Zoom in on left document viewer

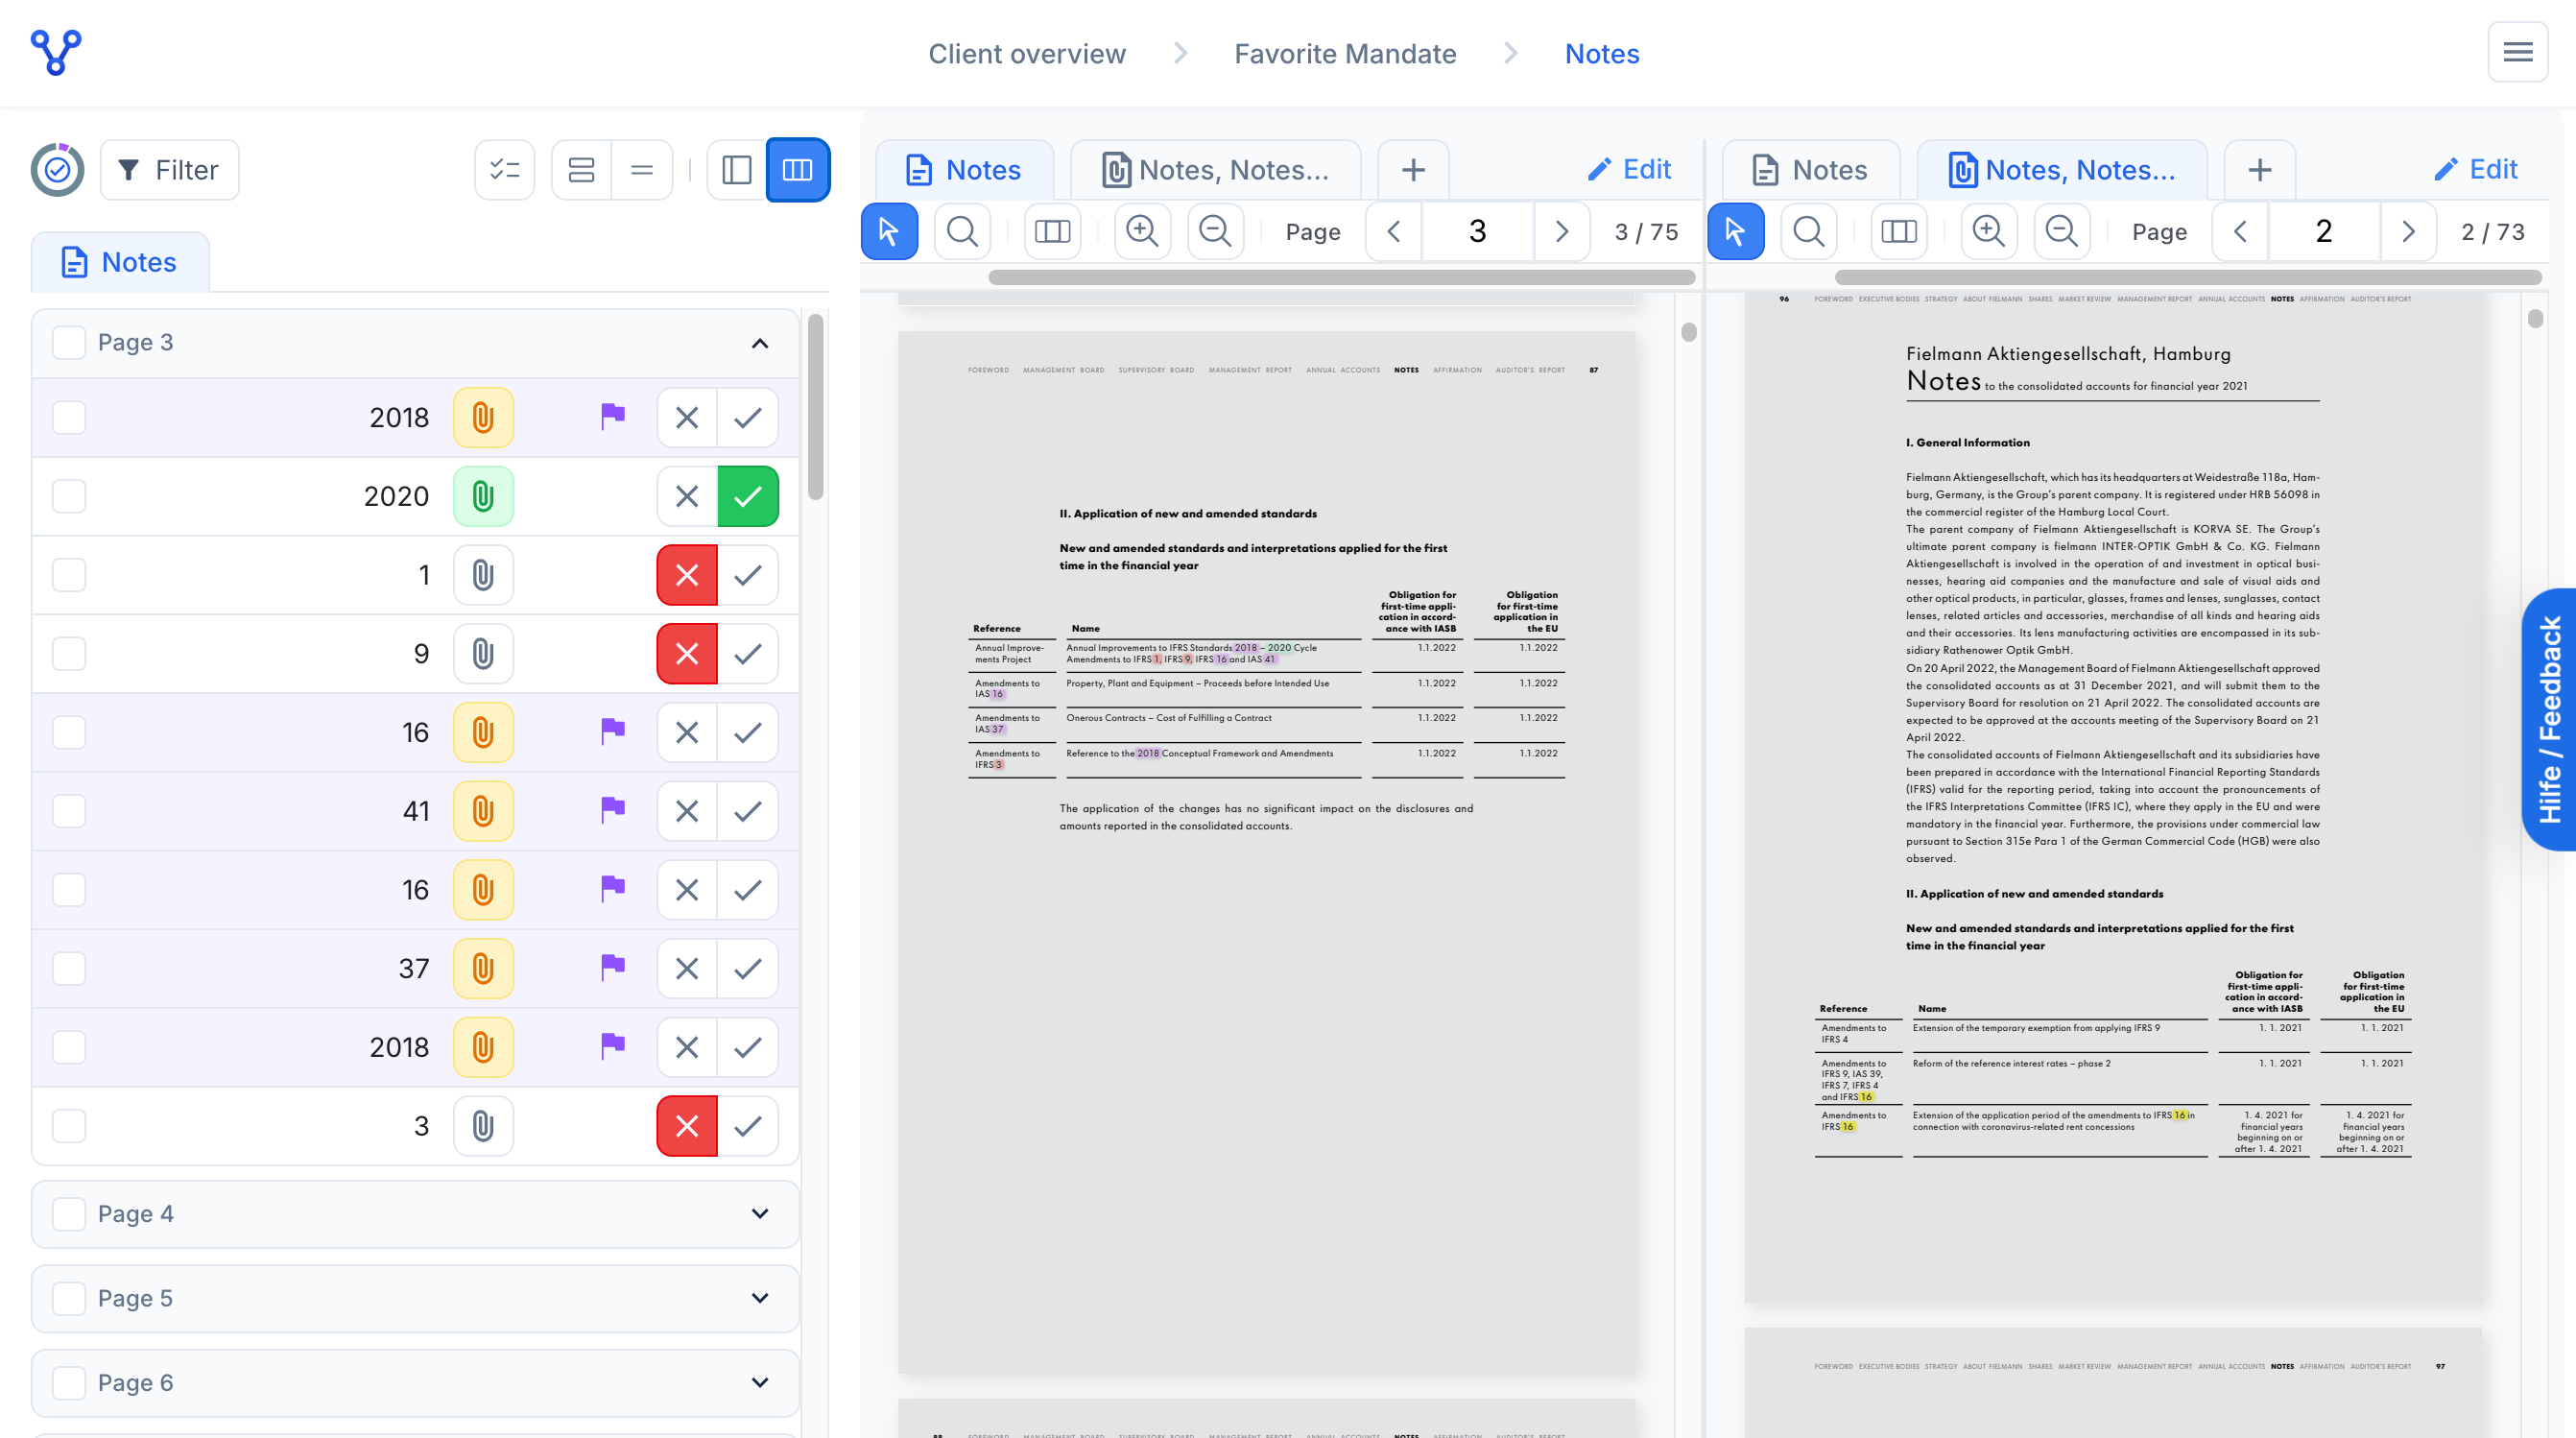pyautogui.click(x=1142, y=232)
